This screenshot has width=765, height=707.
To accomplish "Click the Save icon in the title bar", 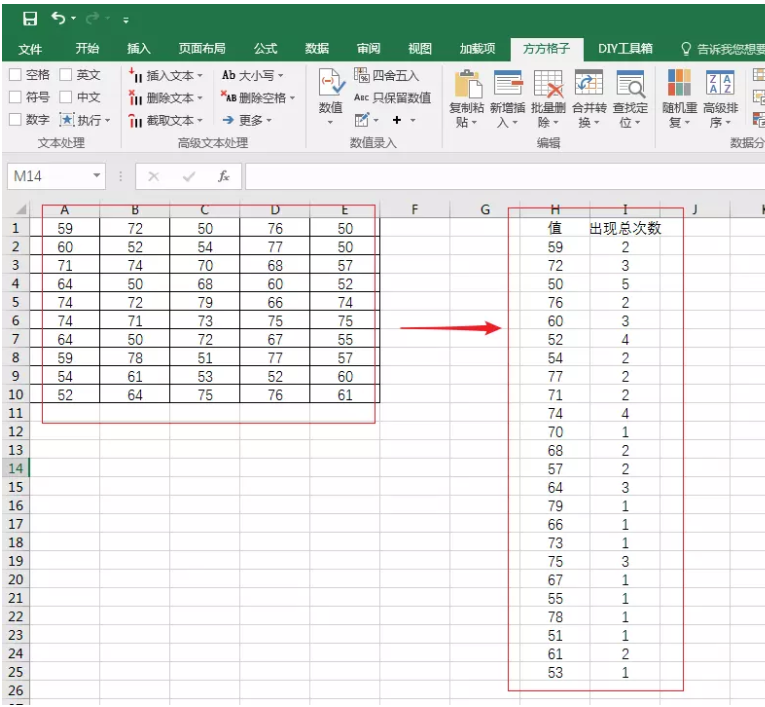I will point(30,19).
